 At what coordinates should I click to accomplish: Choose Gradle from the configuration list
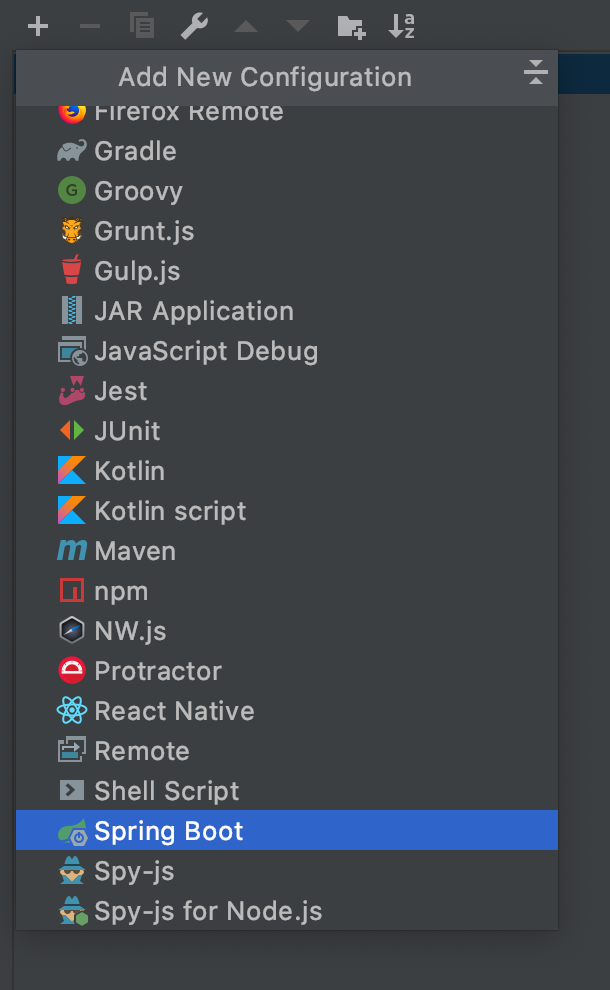pyautogui.click(x=287, y=151)
